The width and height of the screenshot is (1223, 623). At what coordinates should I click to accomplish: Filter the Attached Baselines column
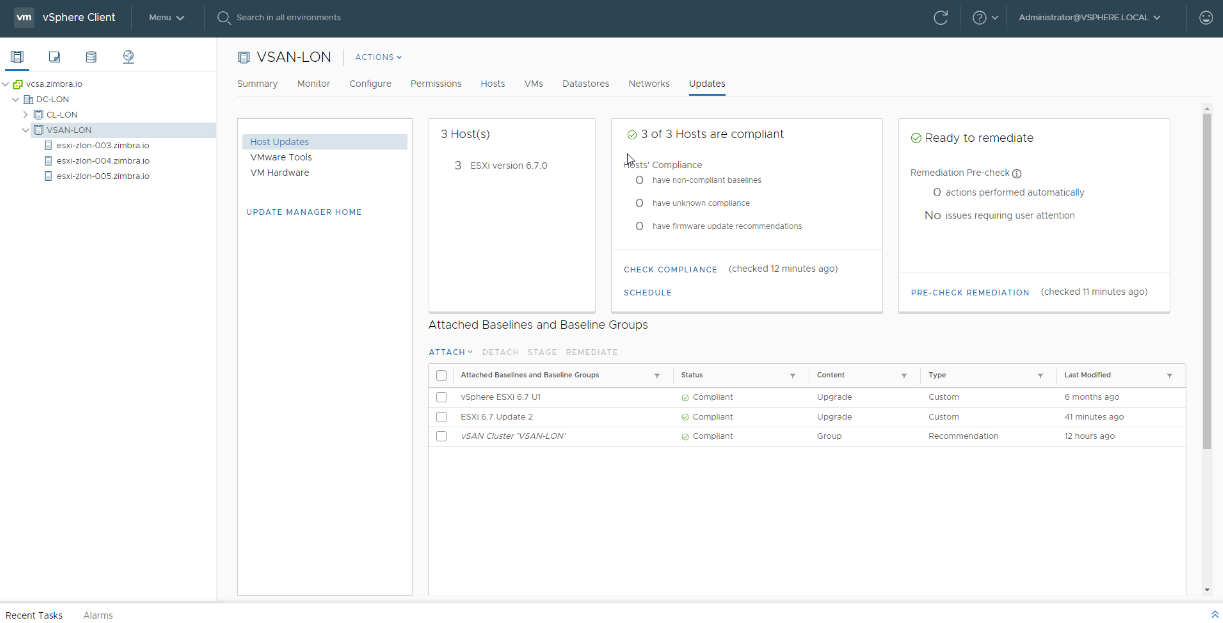pos(657,376)
